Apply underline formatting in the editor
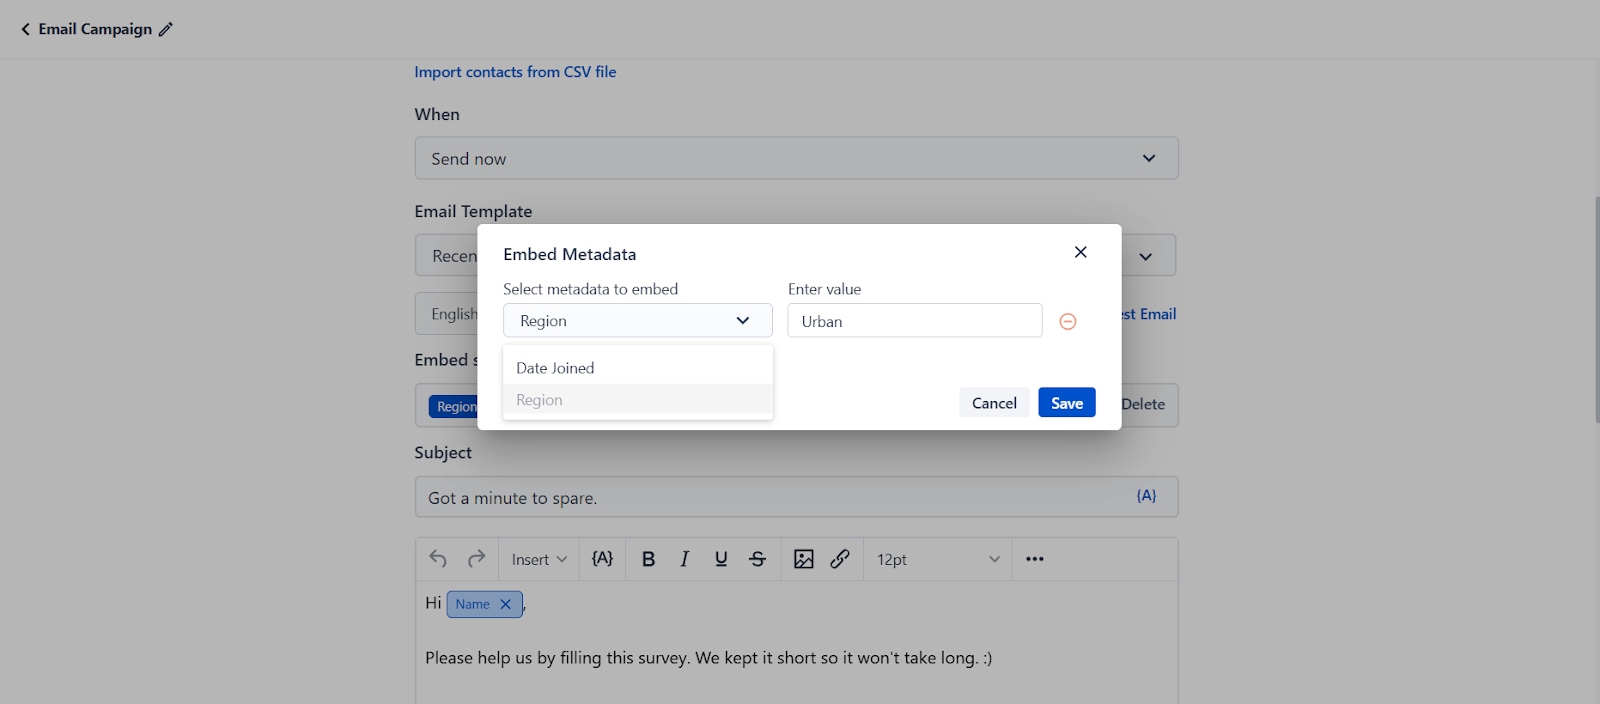Image resolution: width=1600 pixels, height=704 pixels. [721, 559]
